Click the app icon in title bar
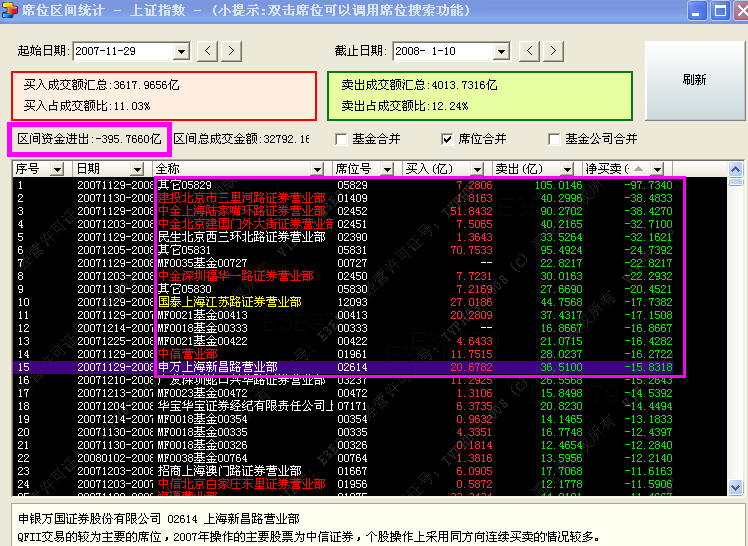Screen dimensions: 748x546 [11, 12]
